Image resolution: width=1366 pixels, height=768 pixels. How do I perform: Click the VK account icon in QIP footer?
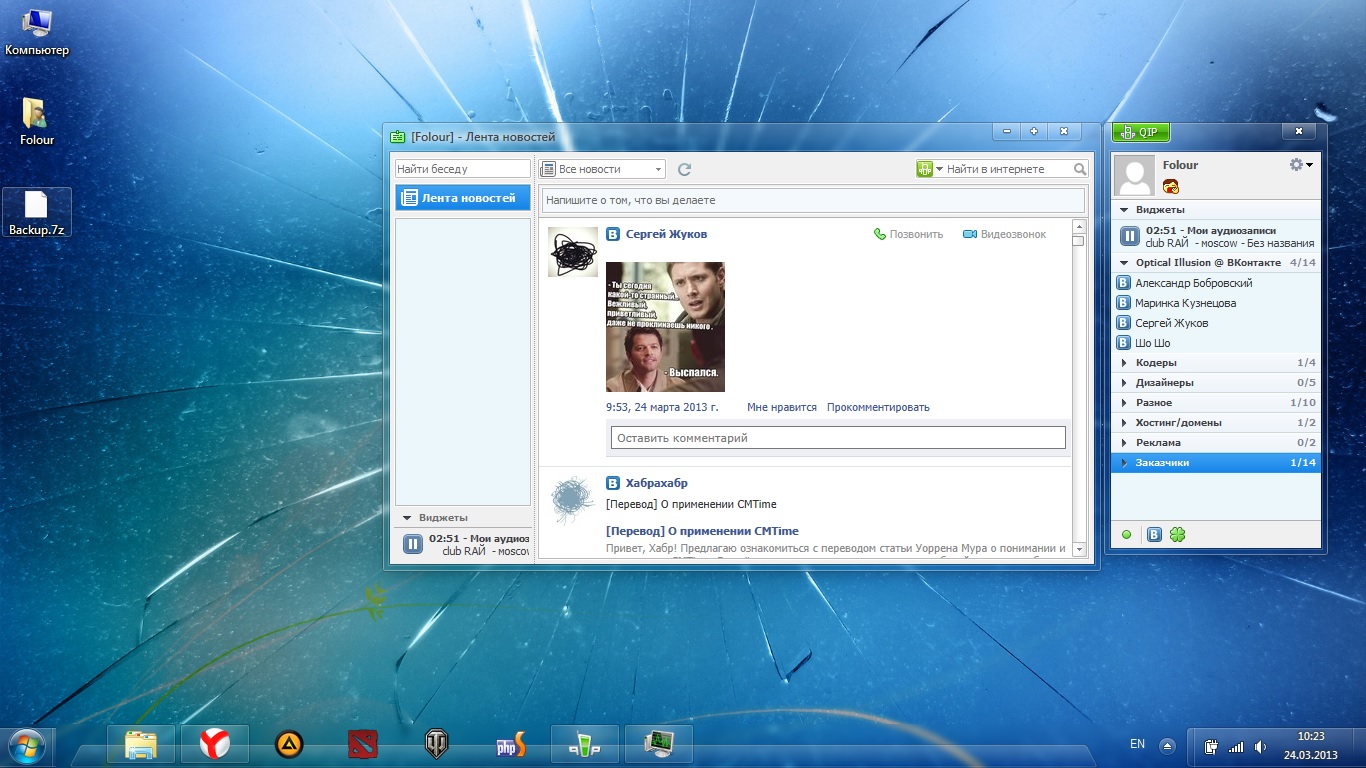(1154, 535)
